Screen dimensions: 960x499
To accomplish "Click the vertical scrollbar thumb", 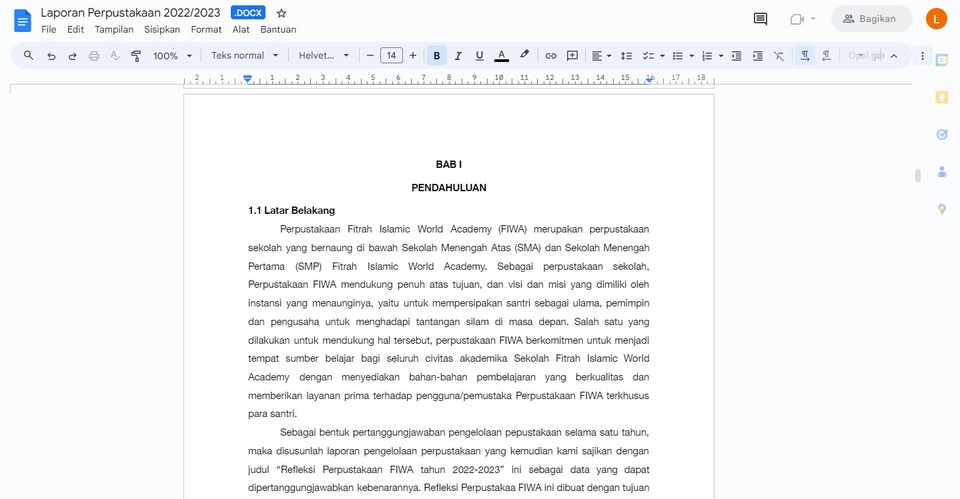I will pos(918,176).
